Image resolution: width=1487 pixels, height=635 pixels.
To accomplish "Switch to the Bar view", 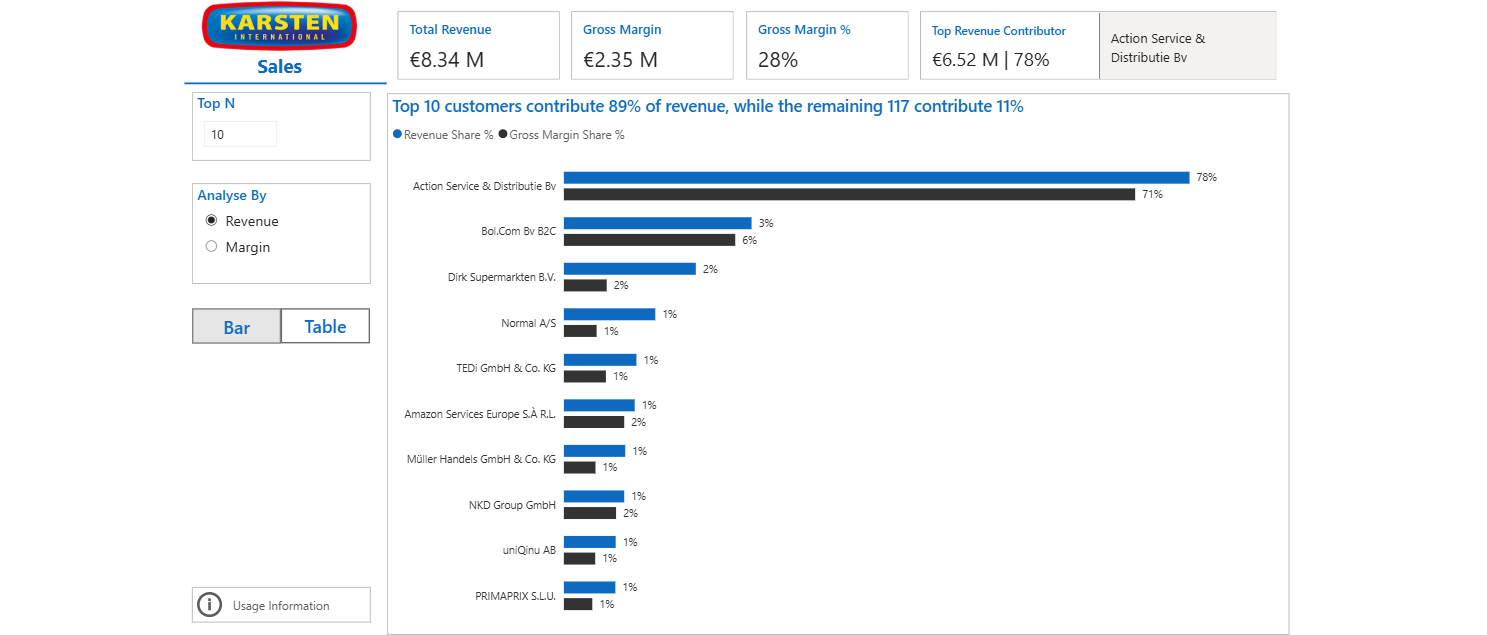I will click(237, 326).
